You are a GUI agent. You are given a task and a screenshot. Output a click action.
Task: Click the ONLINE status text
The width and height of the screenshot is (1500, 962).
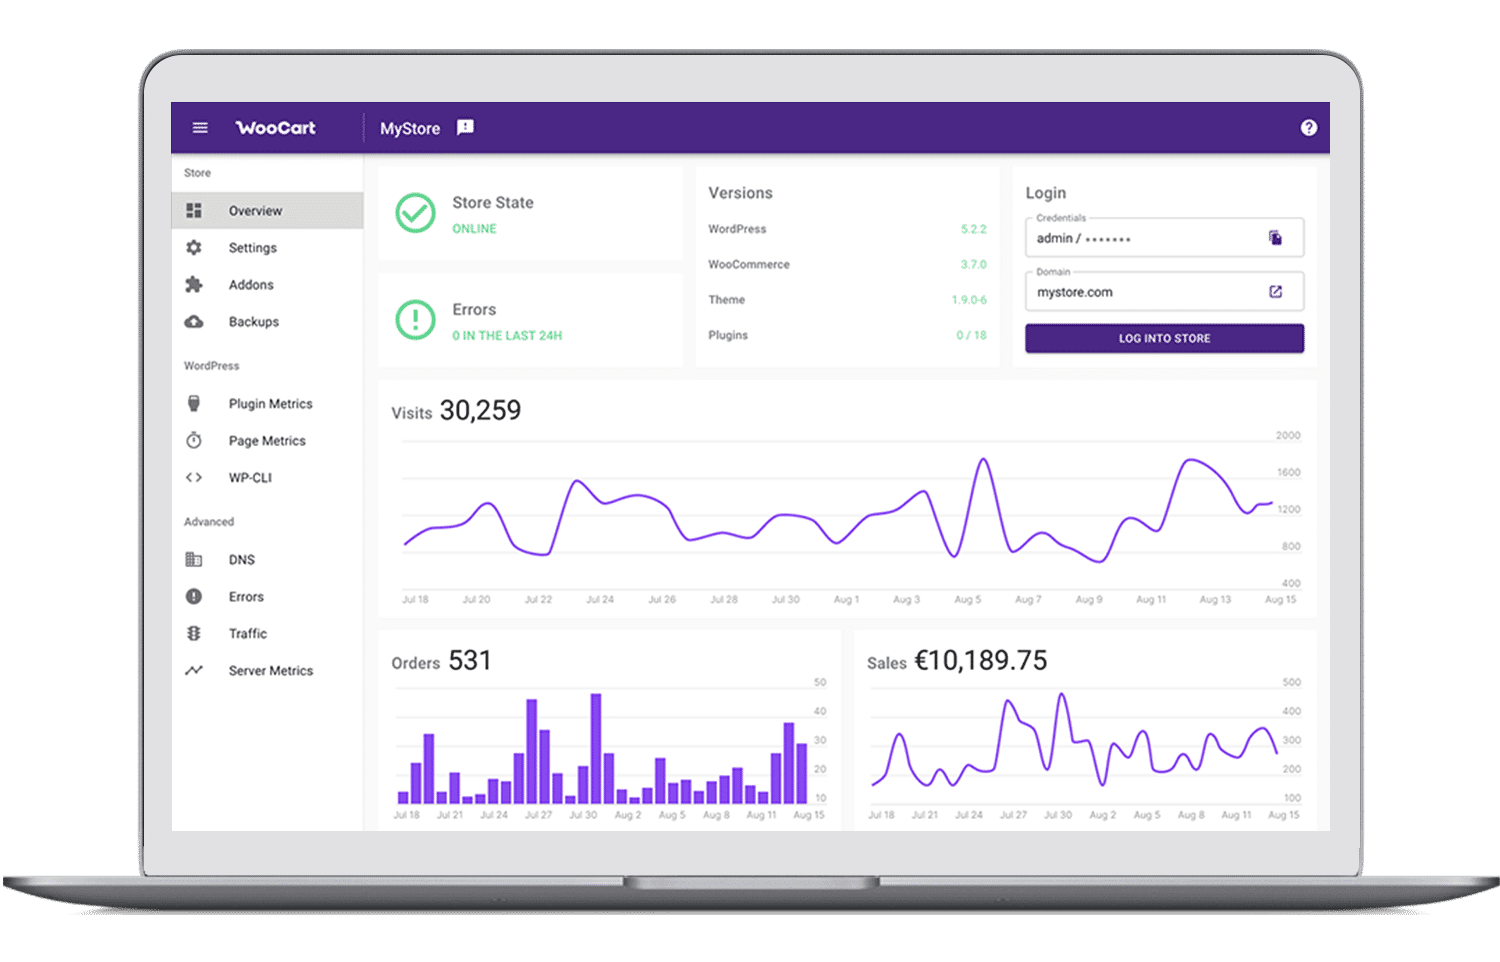[474, 228]
